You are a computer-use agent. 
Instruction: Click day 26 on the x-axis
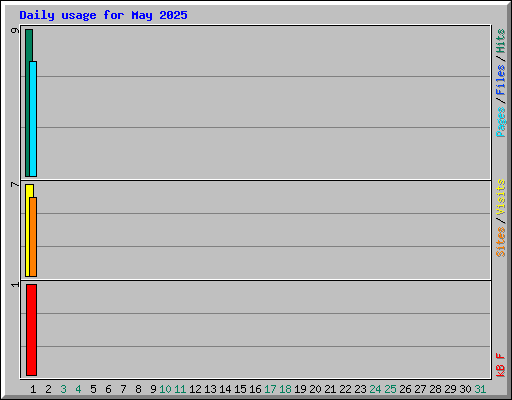405,389
